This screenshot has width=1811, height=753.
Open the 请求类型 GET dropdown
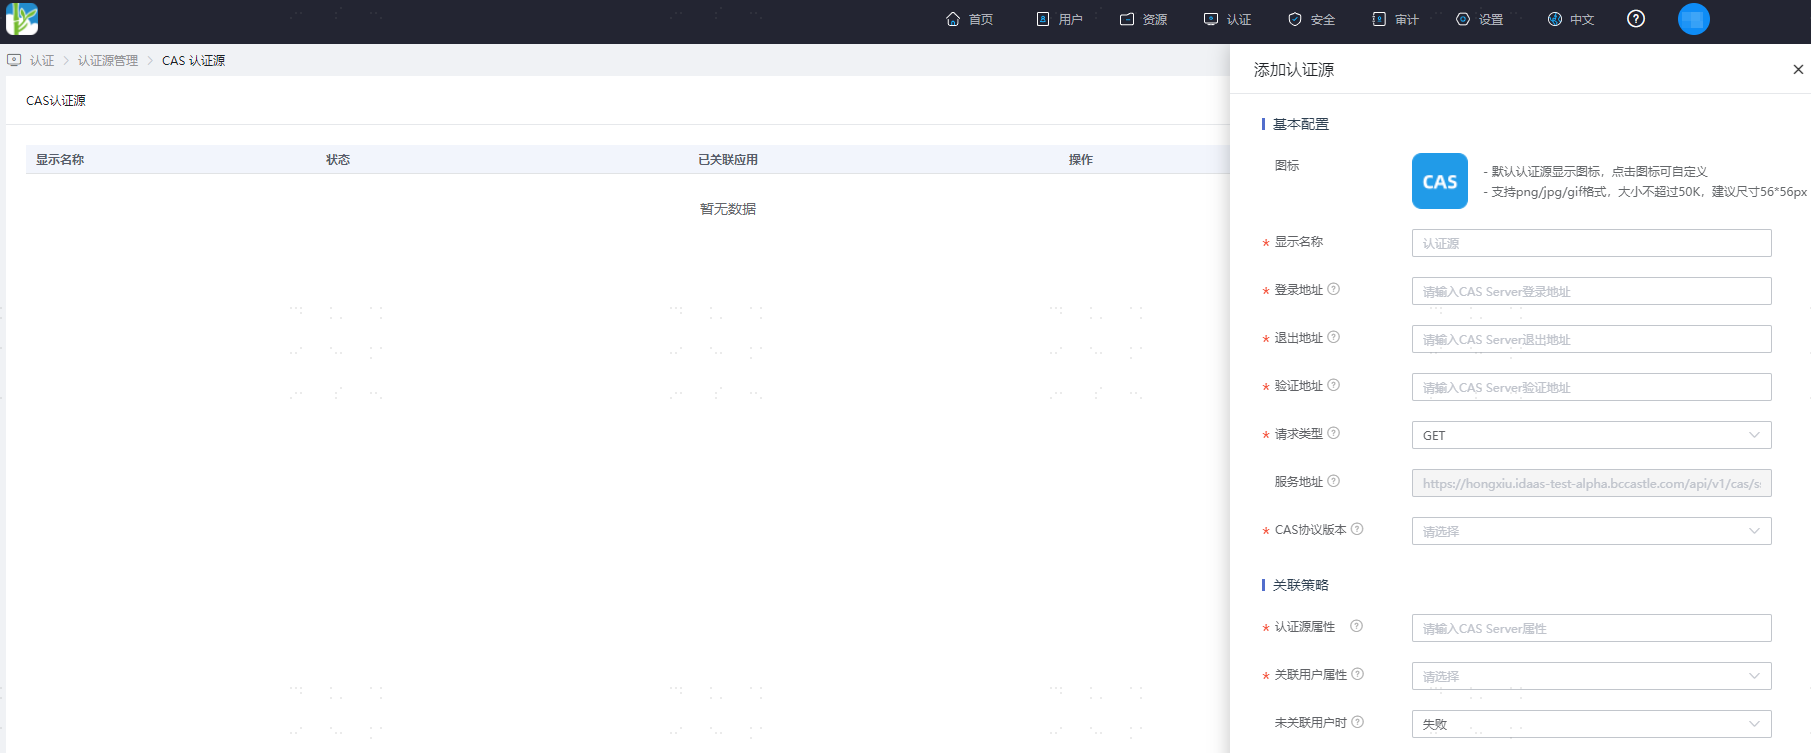tap(1591, 435)
